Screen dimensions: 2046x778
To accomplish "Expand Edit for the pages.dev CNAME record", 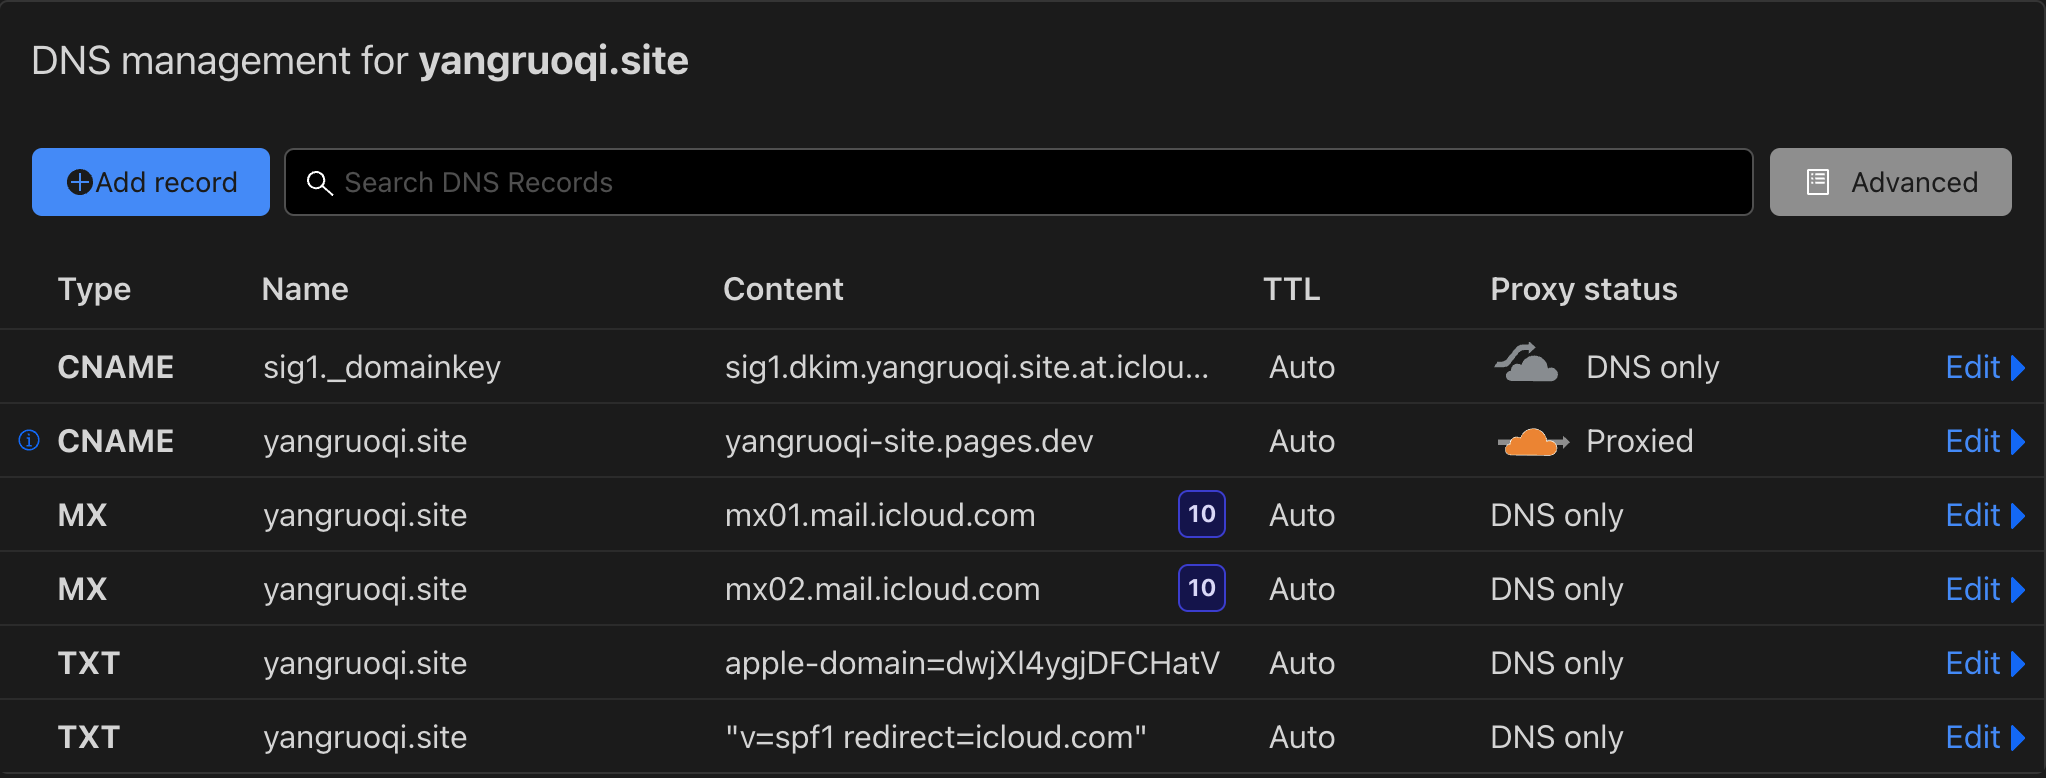I will tap(1984, 441).
